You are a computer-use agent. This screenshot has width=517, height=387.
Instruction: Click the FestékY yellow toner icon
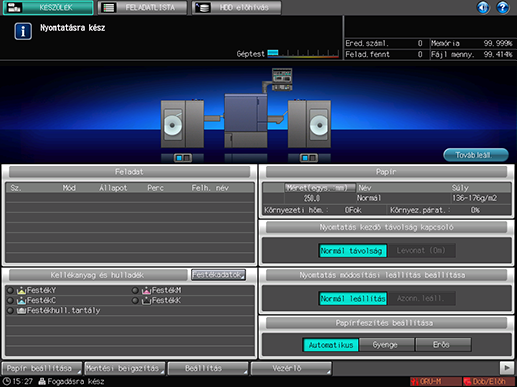point(21,291)
